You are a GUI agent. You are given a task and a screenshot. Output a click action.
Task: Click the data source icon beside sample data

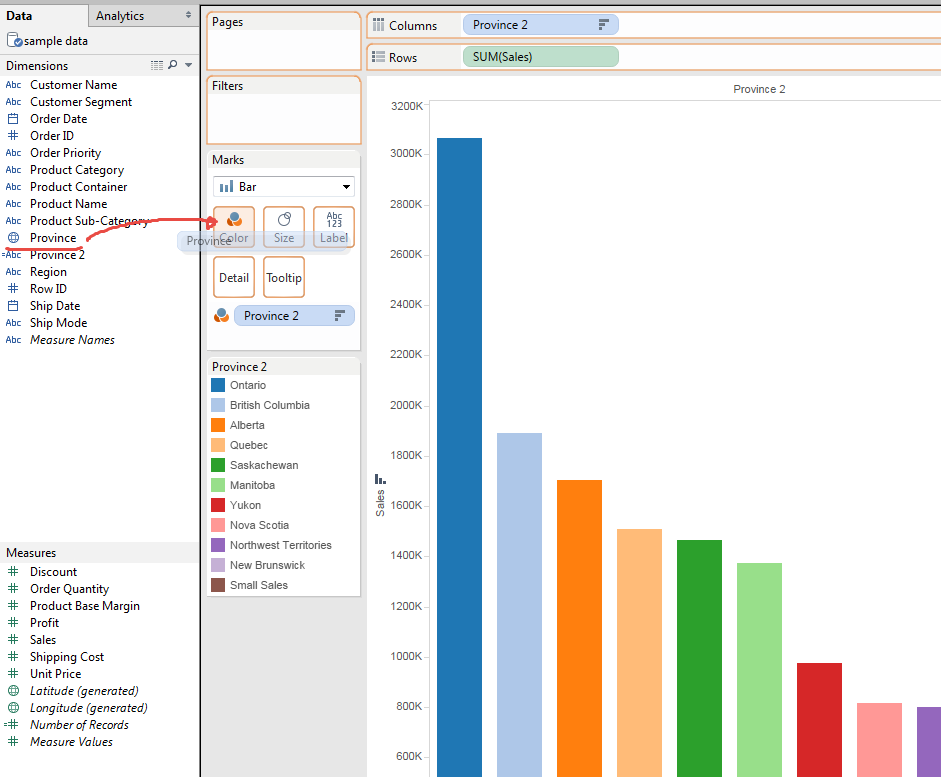(14, 40)
